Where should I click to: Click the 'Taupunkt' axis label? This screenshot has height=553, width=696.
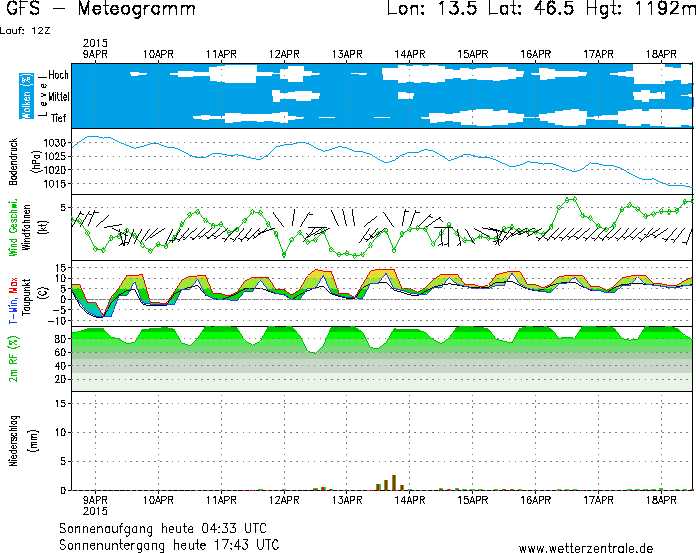pos(27,297)
